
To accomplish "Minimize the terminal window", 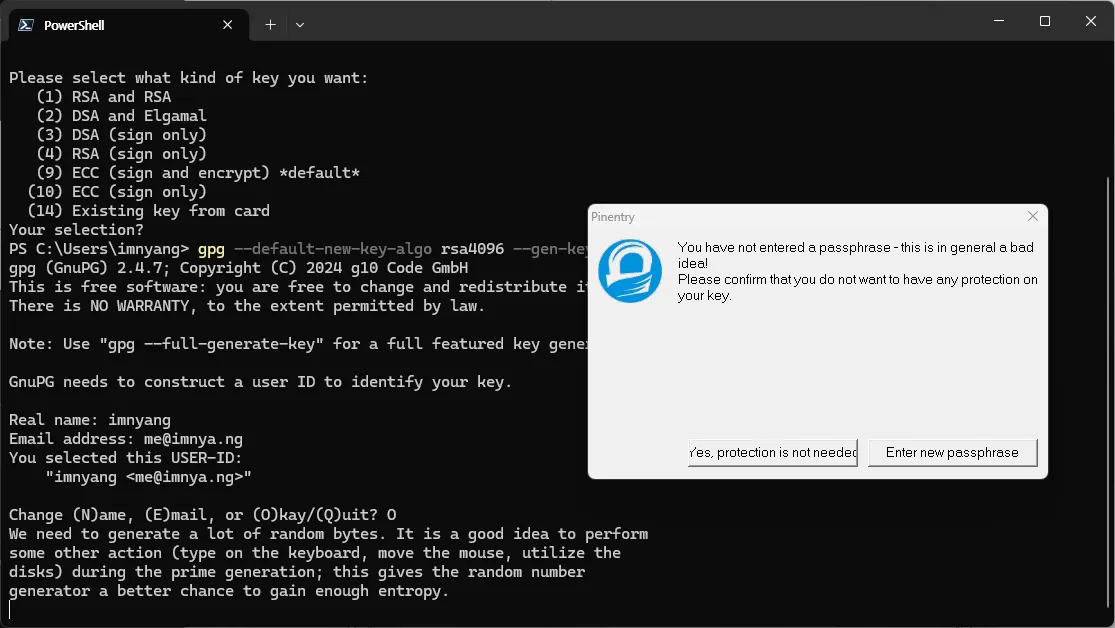I will 999,21.
